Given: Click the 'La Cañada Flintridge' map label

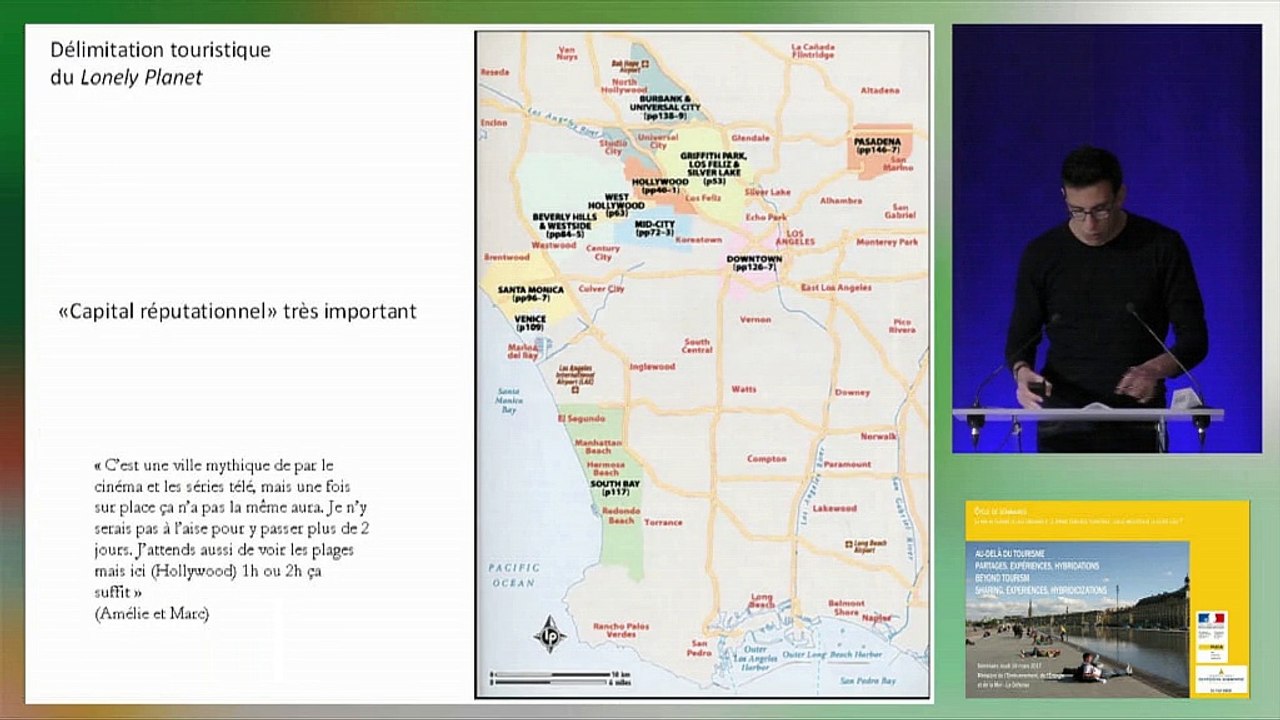Looking at the screenshot, I should click(812, 50).
